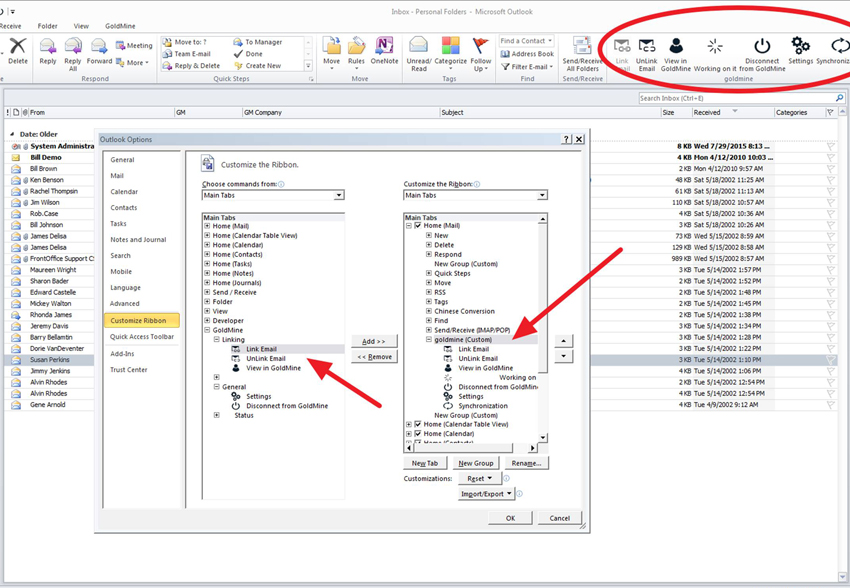Screen dimensions: 850x588
Task: Open the More dropdown in the Respond group
Action: tap(134, 63)
